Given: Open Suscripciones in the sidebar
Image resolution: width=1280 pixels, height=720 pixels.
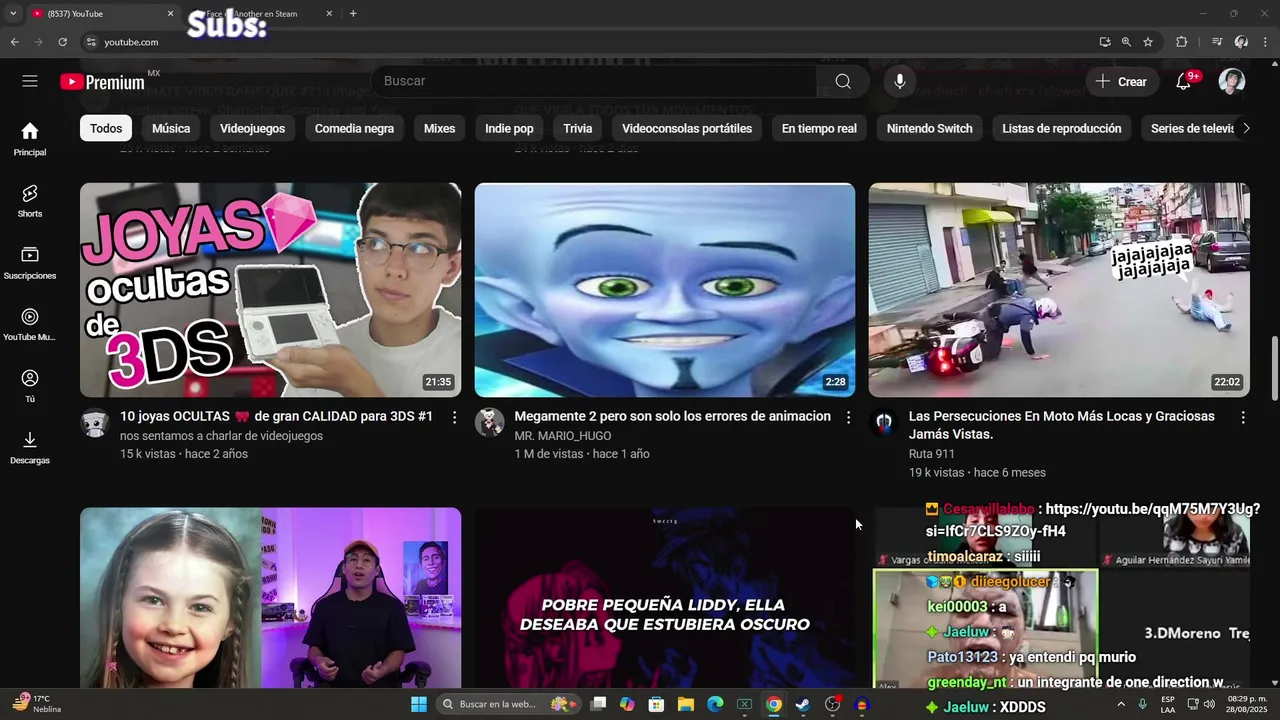Looking at the screenshot, I should 30,263.
